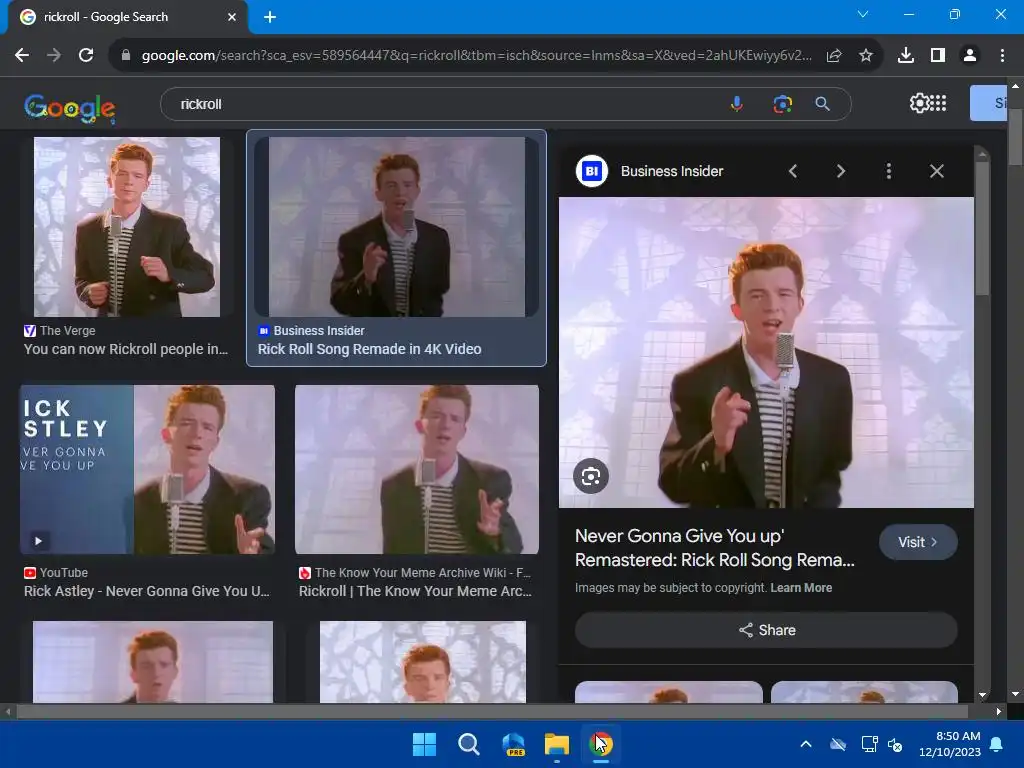Open the YouTube Rick Astley video thumbnail
This screenshot has height=768, width=1024.
[148, 470]
